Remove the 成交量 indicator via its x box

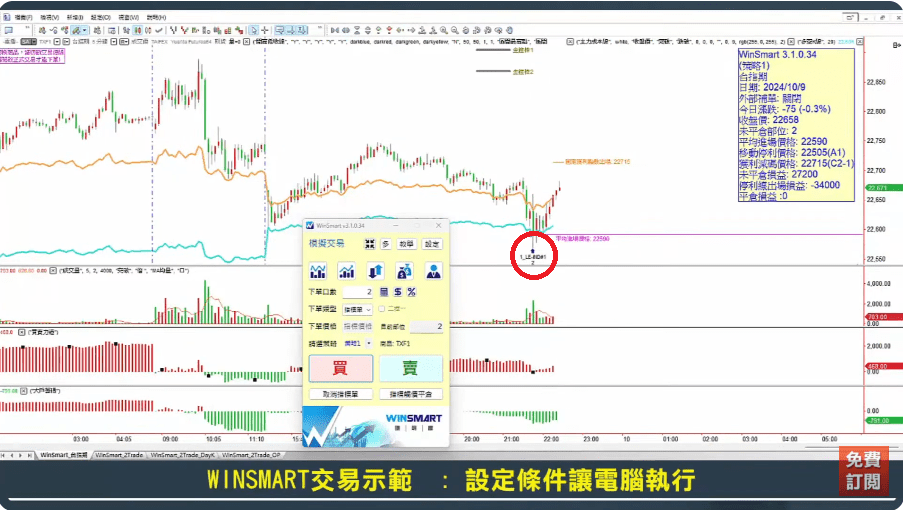coord(53,270)
